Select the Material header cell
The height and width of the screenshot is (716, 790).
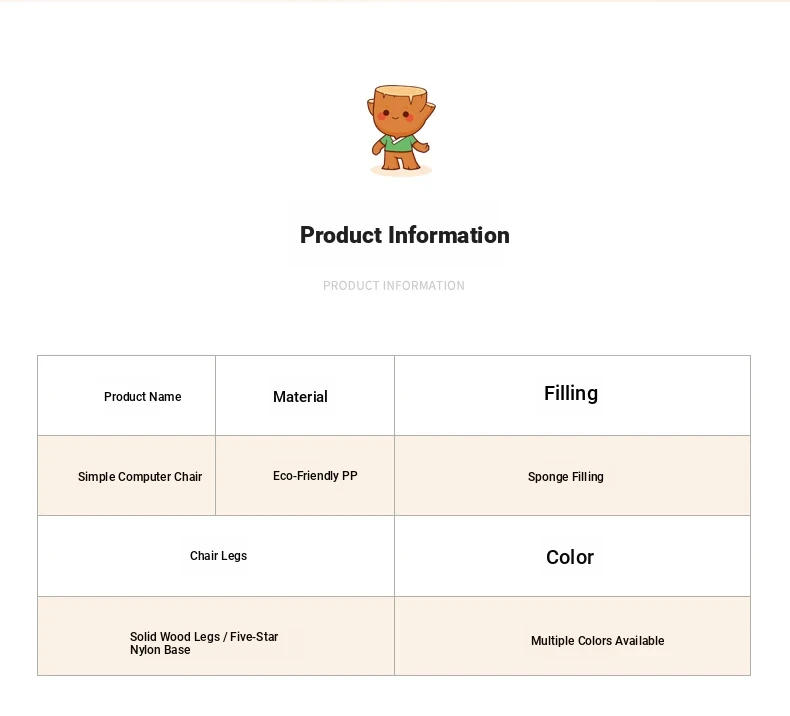305,396
